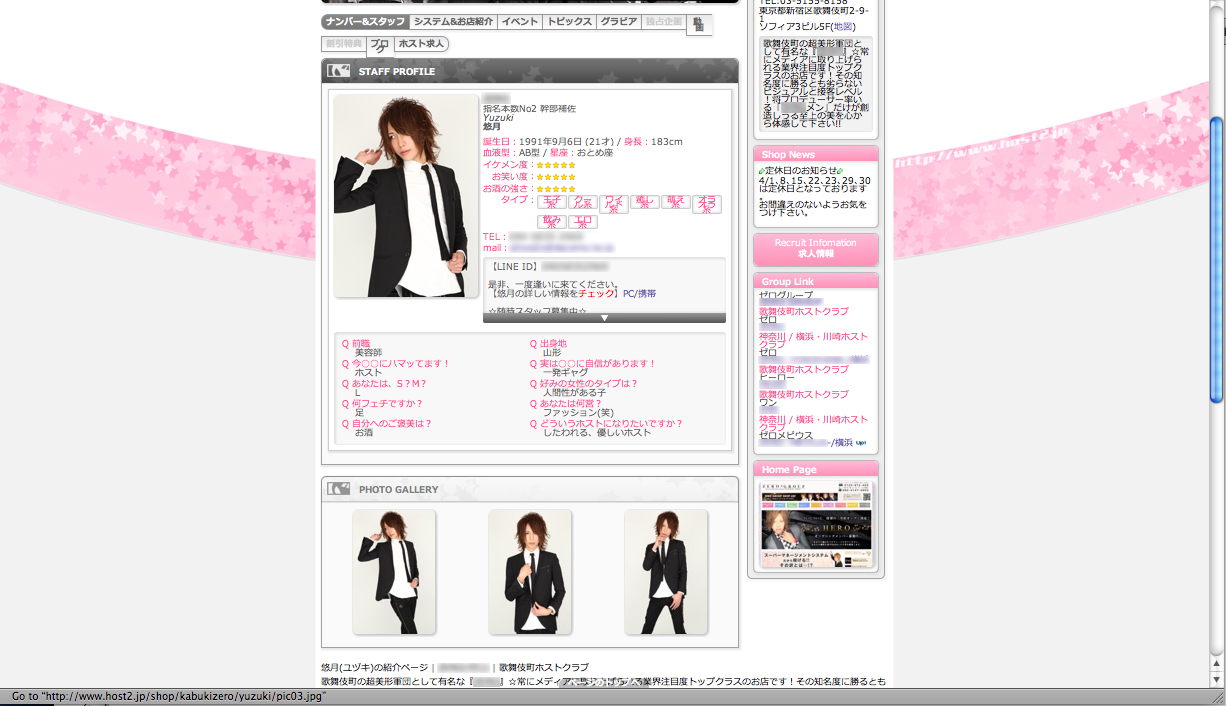The width and height of the screenshot is (1226, 706).
Task: Click the ホスト求人 navigation button
Action: (420, 44)
